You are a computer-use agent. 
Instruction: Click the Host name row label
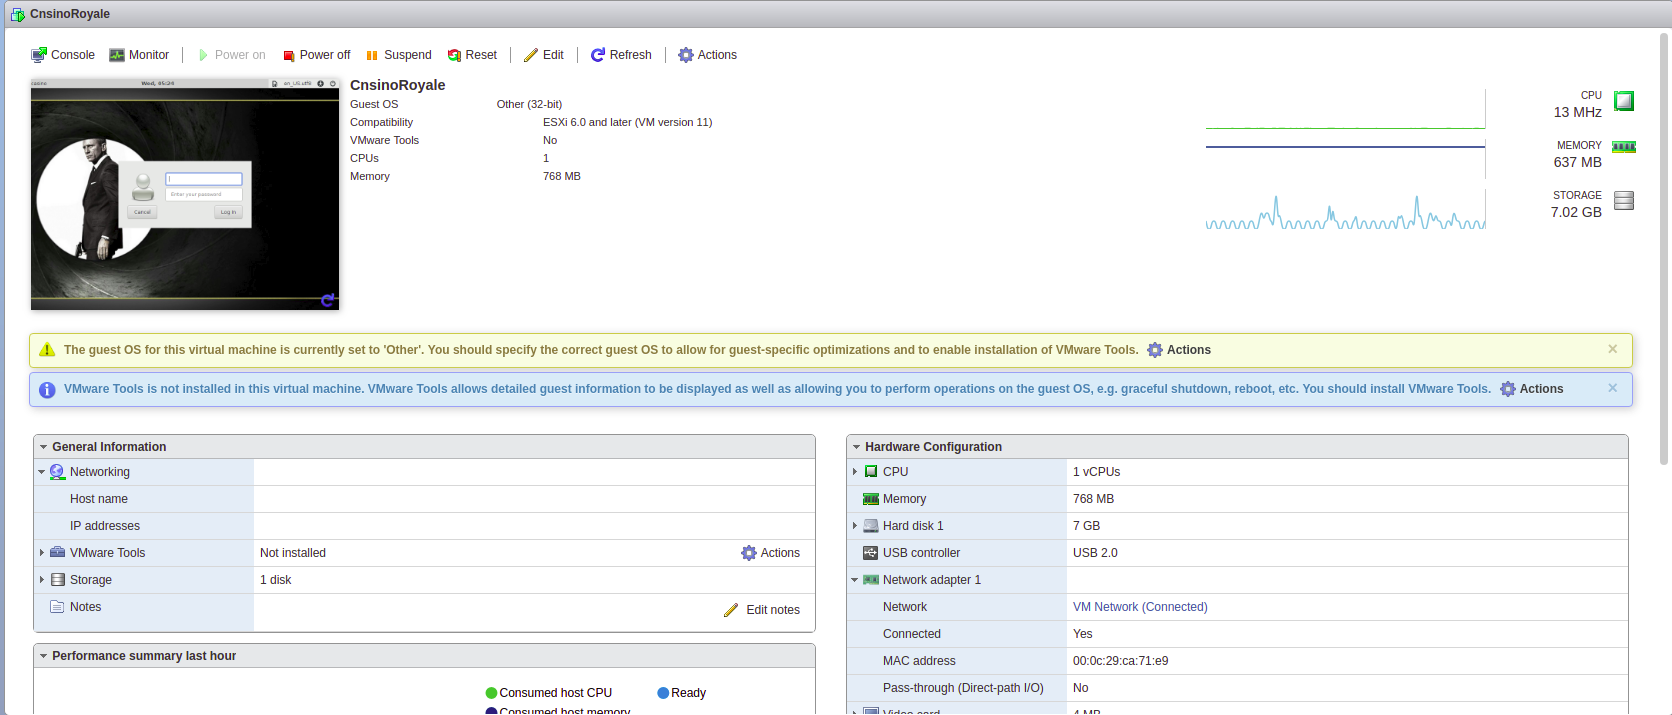[x=99, y=499]
